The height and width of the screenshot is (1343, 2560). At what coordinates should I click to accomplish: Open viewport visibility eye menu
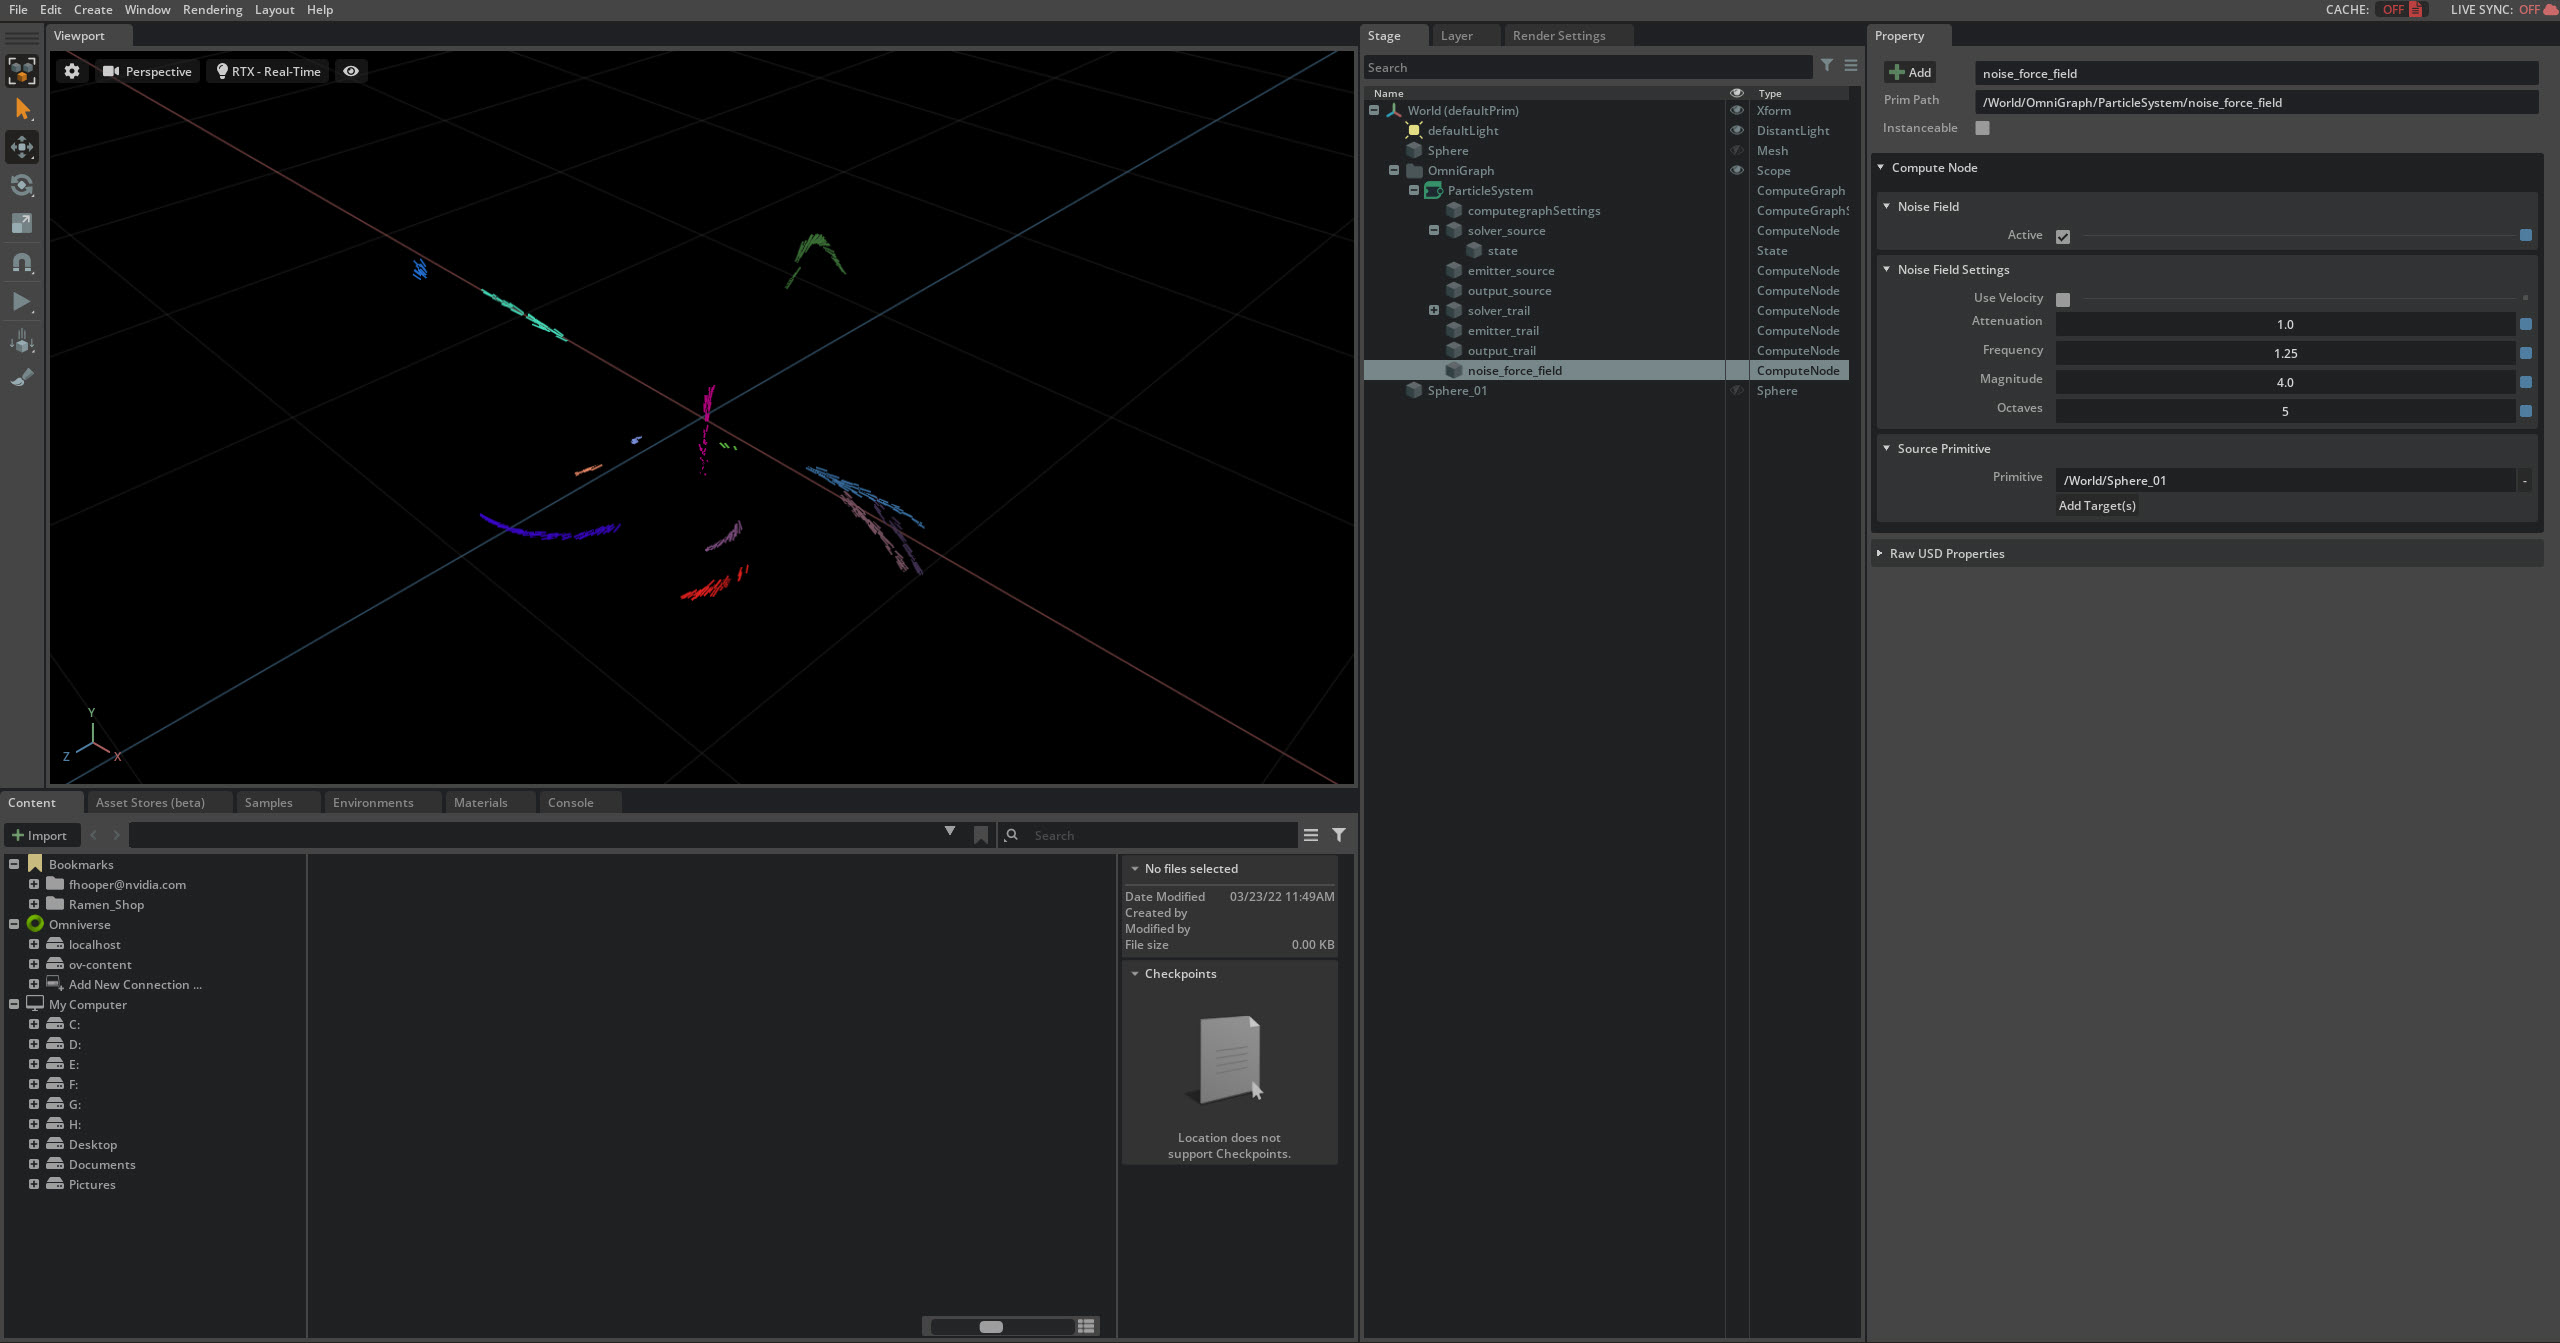(351, 71)
